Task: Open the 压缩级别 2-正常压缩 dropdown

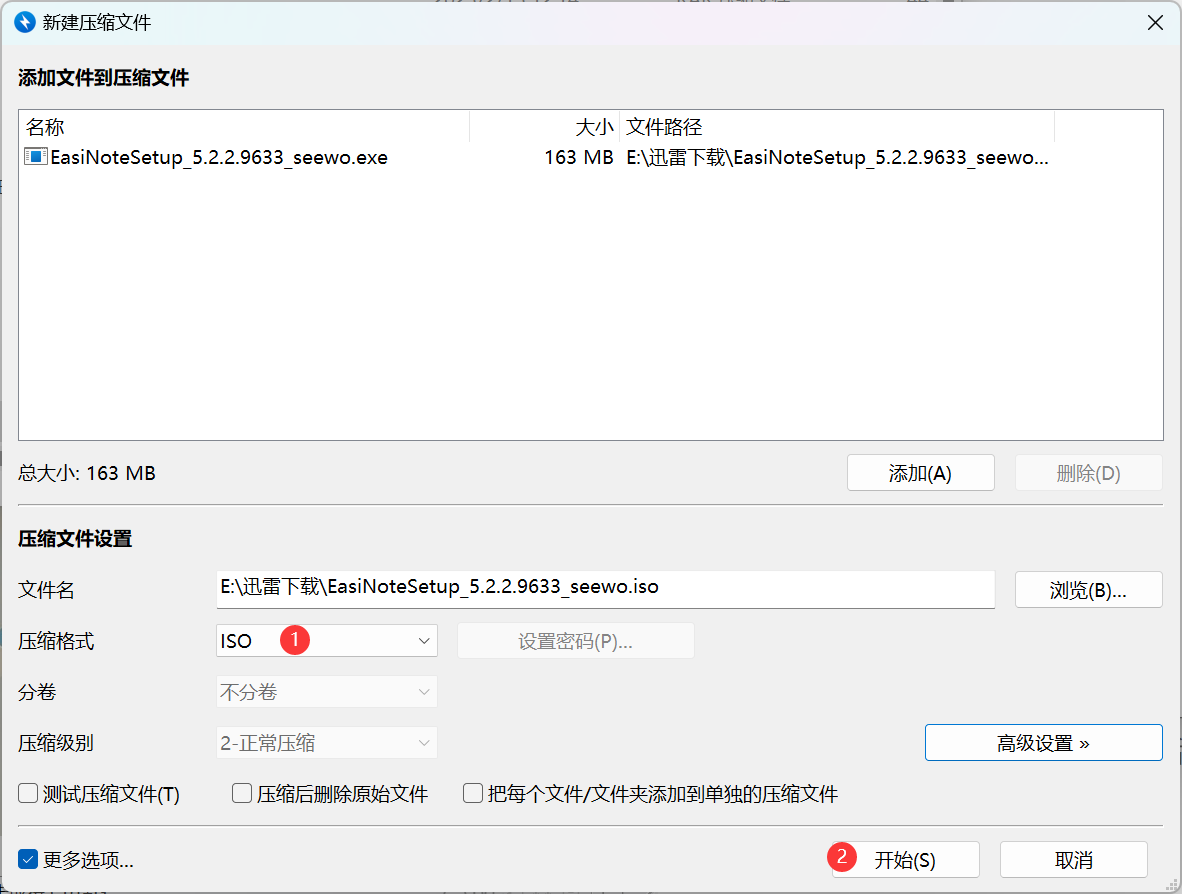Action: coord(327,743)
